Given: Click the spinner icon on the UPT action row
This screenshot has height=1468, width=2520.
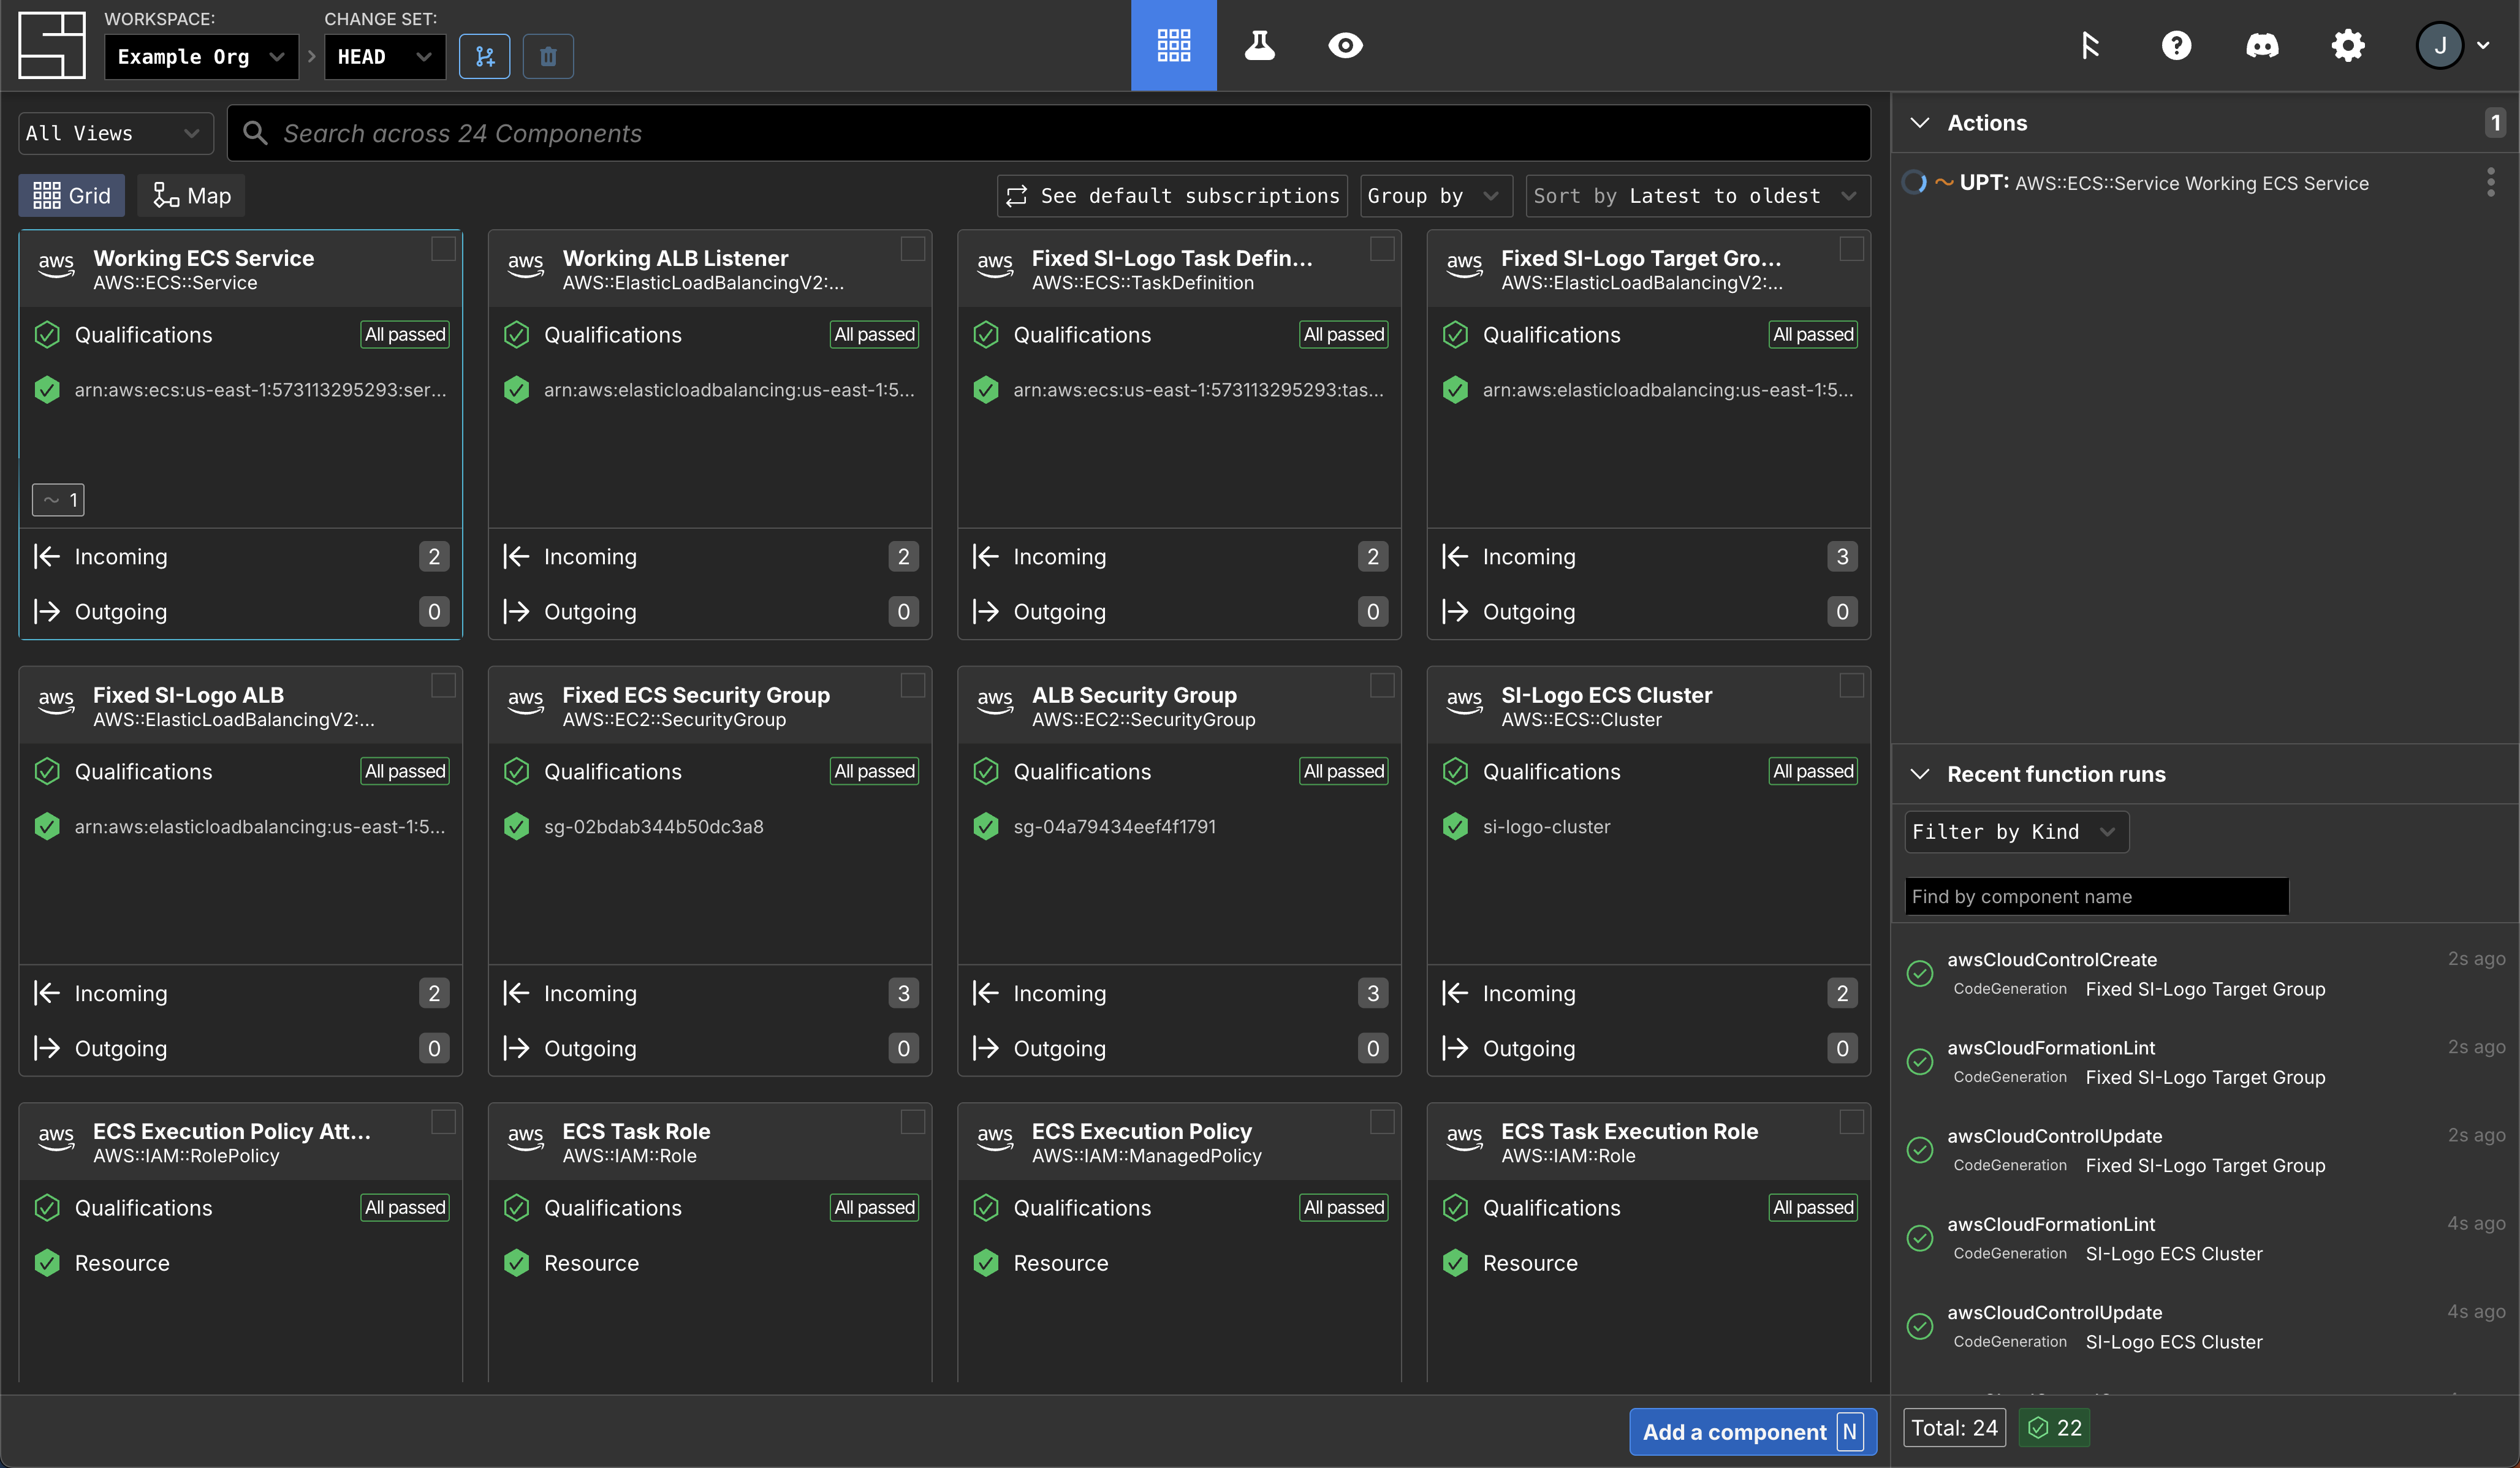Looking at the screenshot, I should click(x=1914, y=182).
